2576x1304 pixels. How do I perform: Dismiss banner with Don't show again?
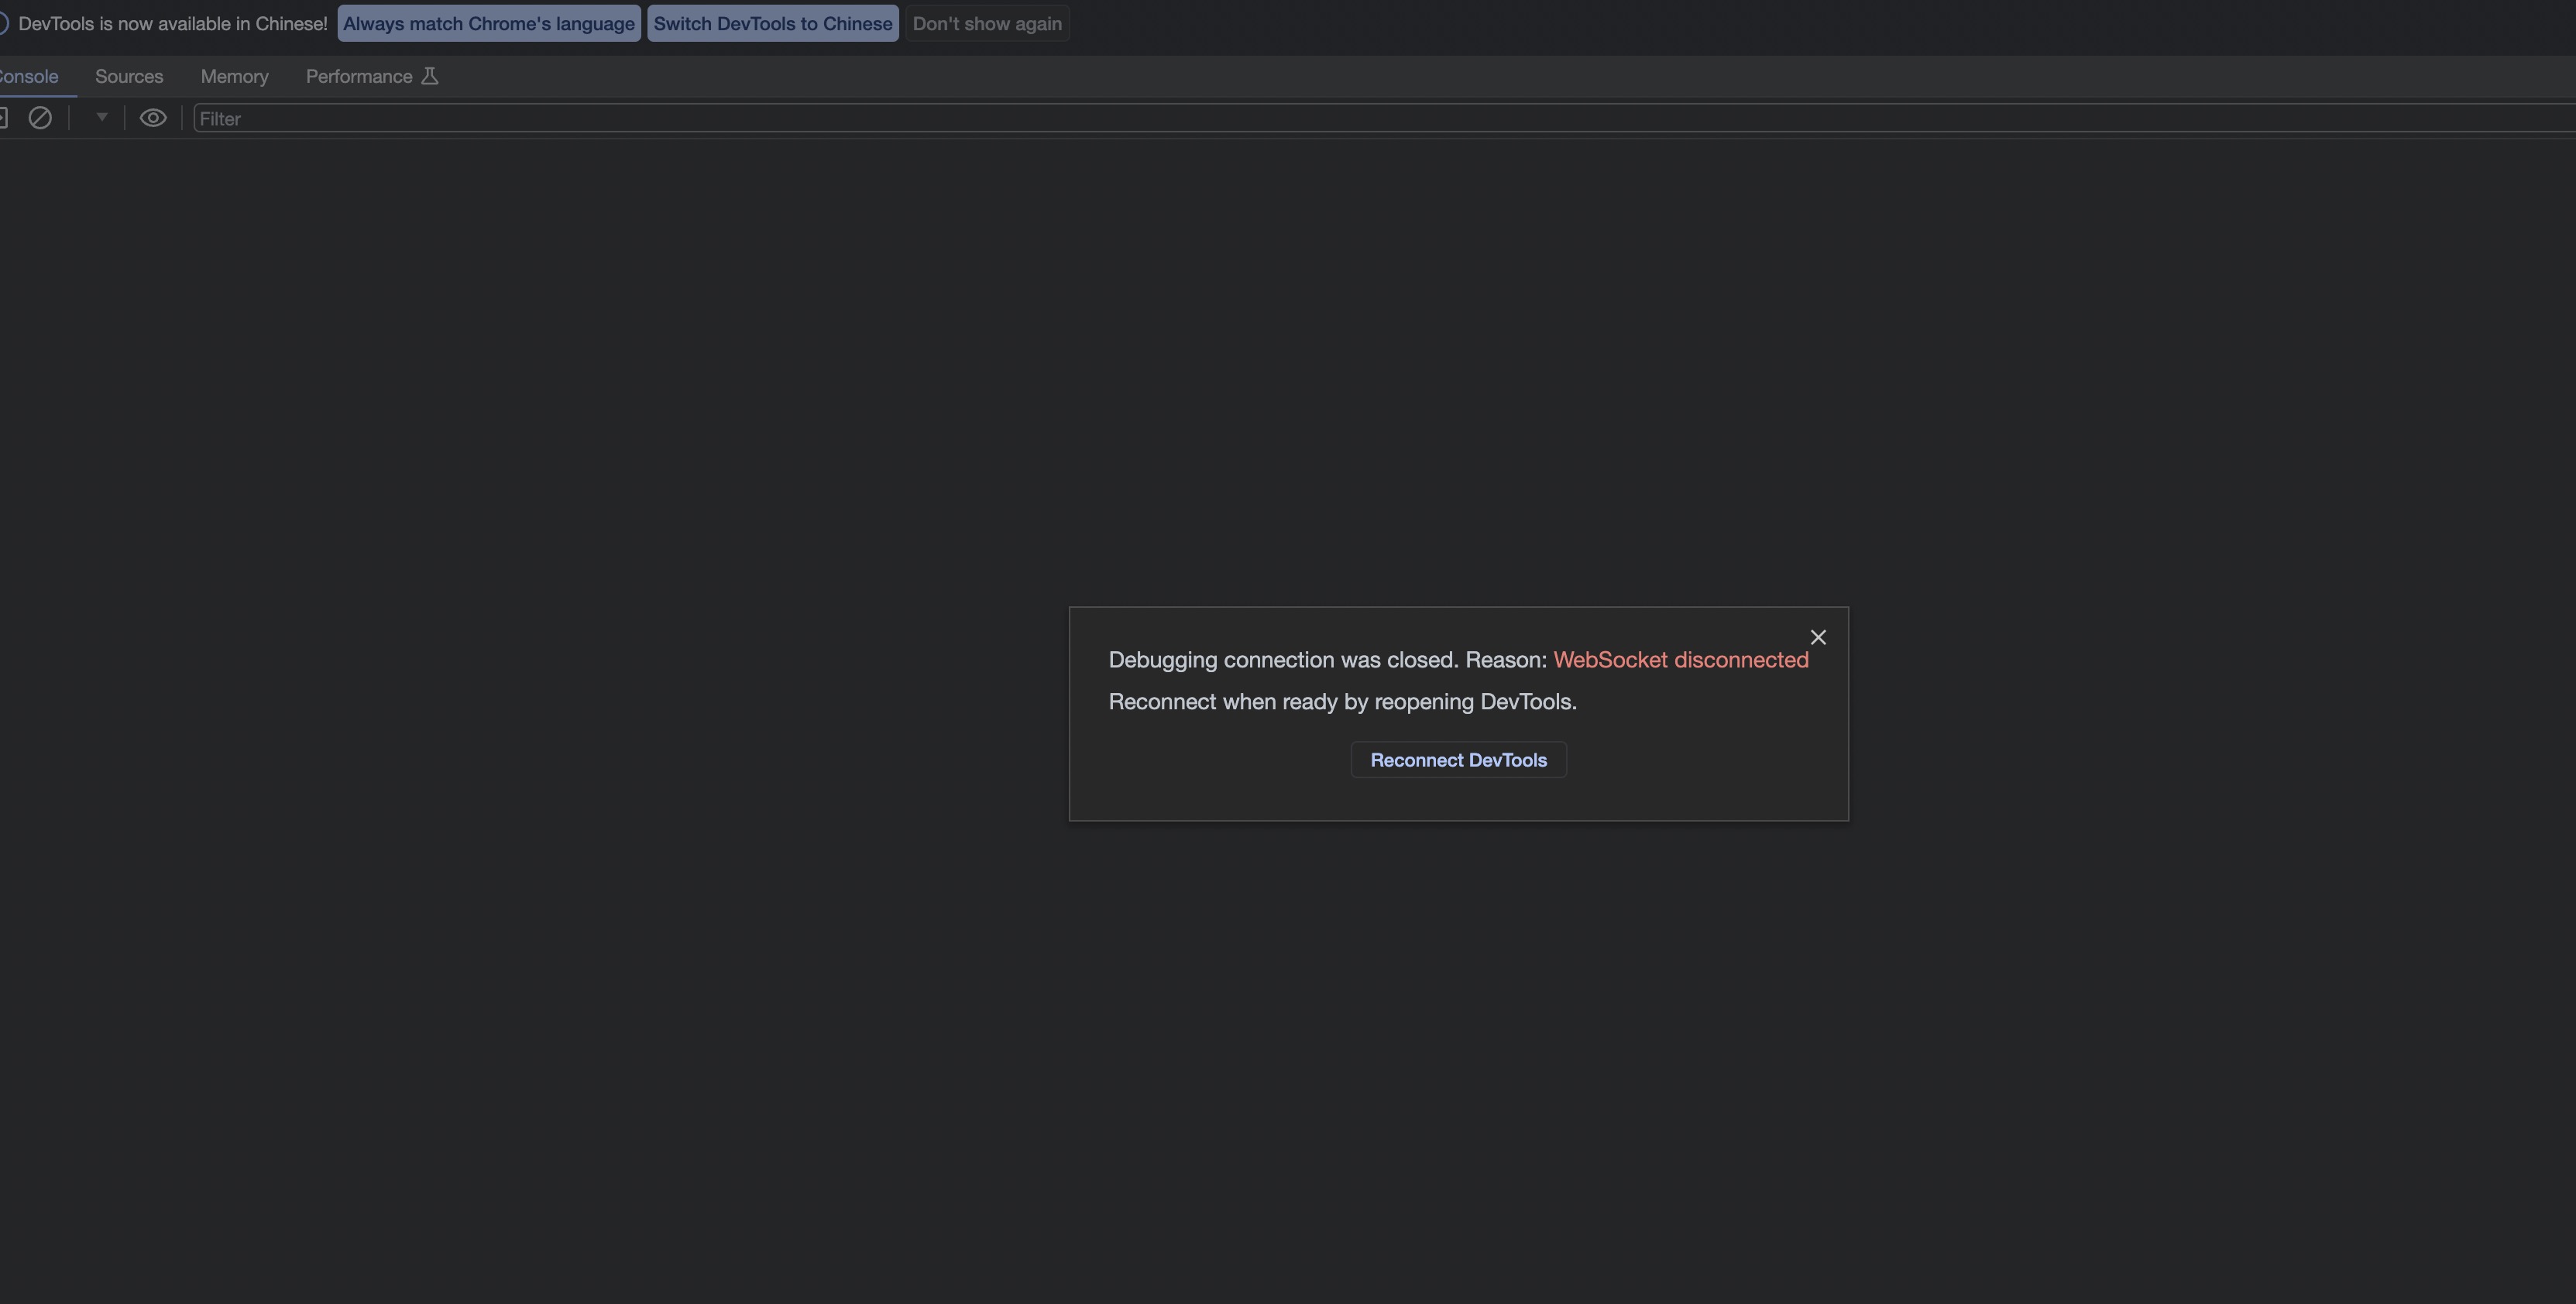click(986, 23)
